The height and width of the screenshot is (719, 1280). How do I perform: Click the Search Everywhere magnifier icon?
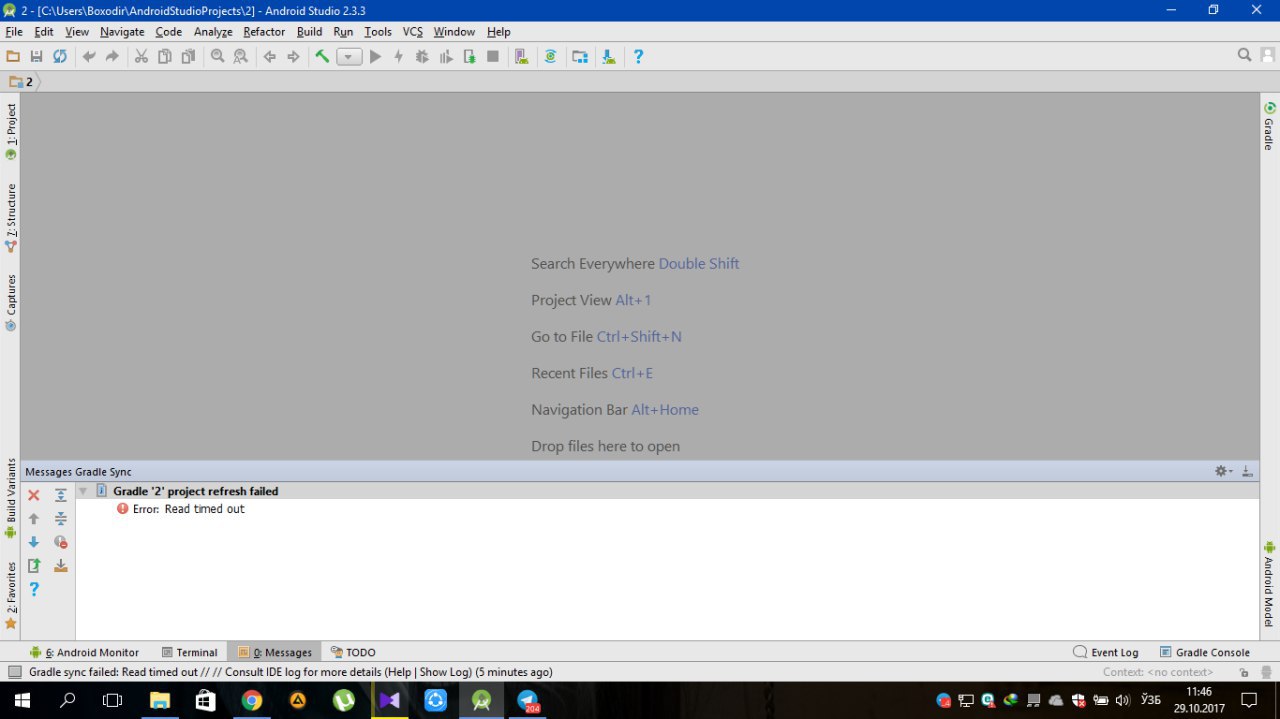point(1244,56)
